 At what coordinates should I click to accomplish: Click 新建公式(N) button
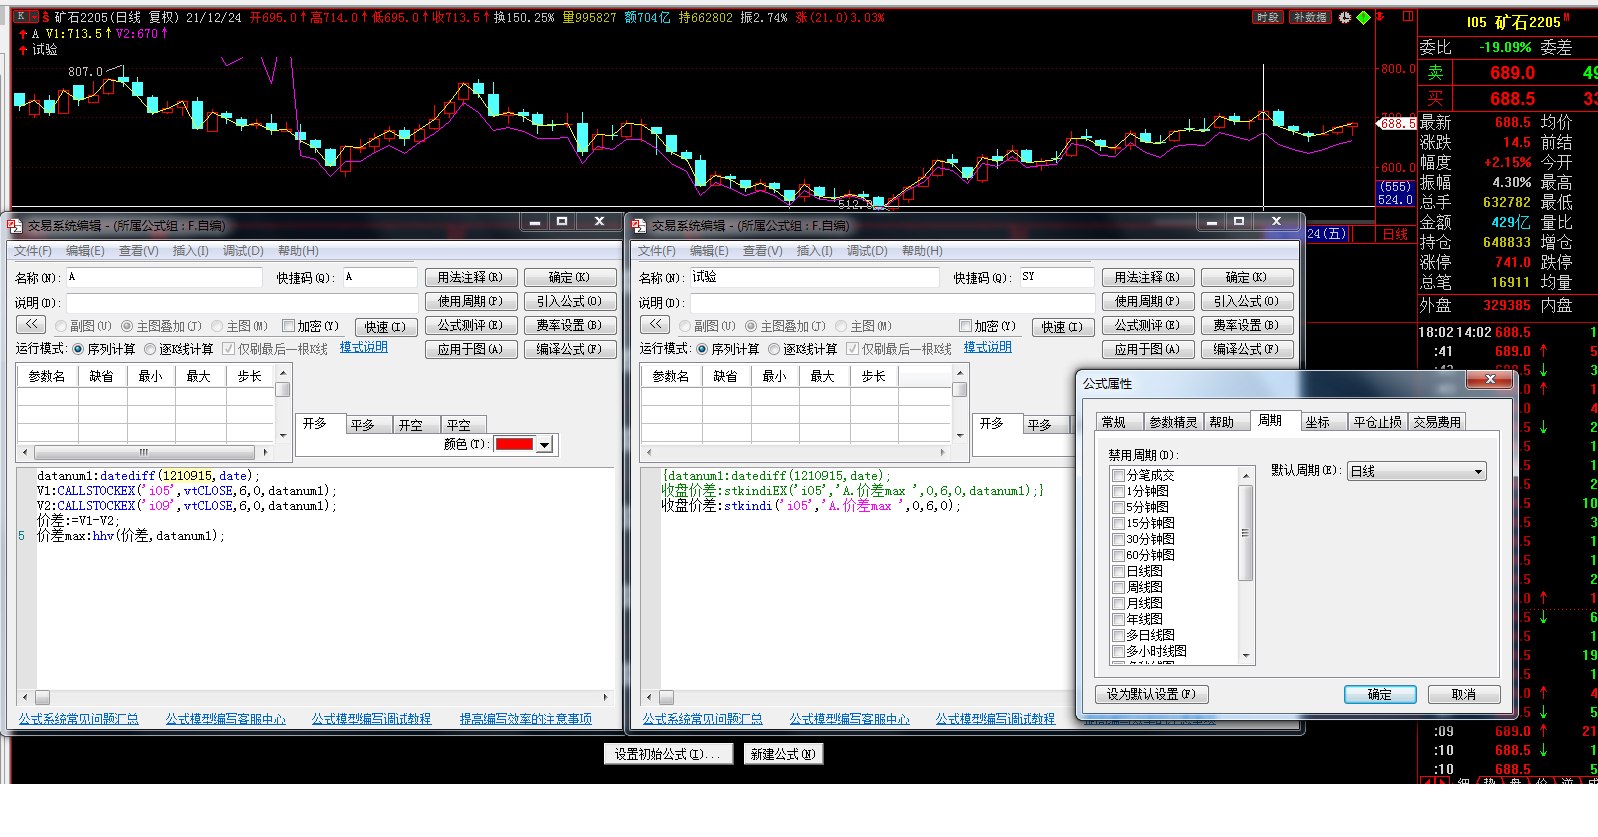coord(783,754)
